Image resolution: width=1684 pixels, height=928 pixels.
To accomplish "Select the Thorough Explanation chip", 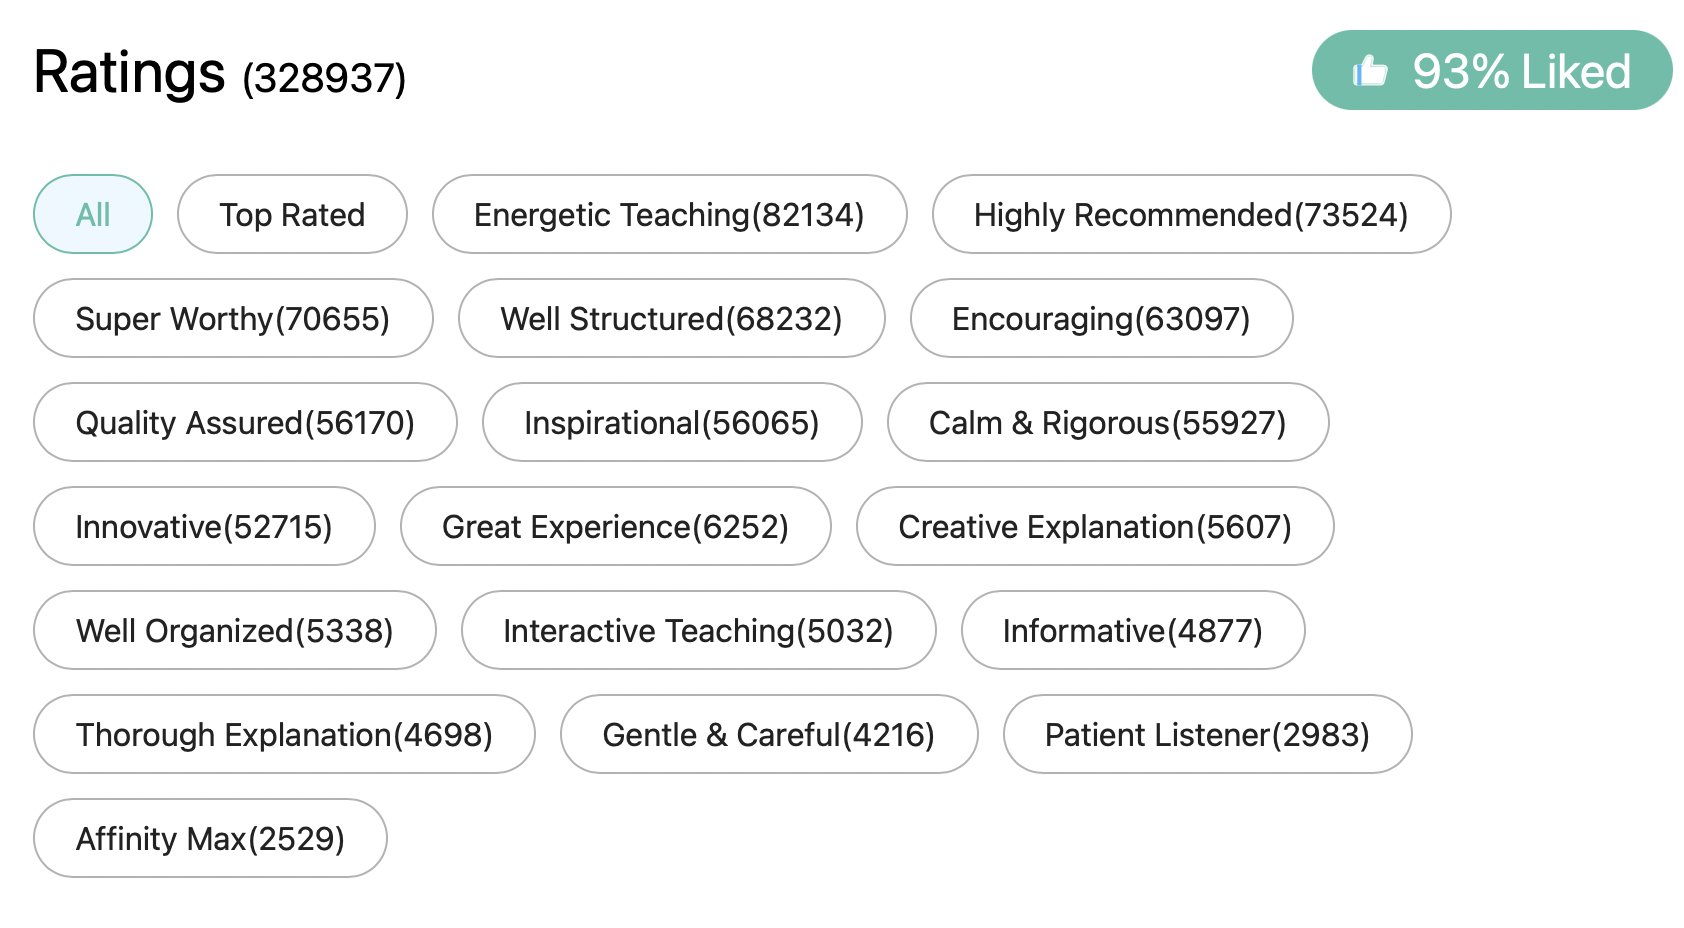I will (x=283, y=734).
